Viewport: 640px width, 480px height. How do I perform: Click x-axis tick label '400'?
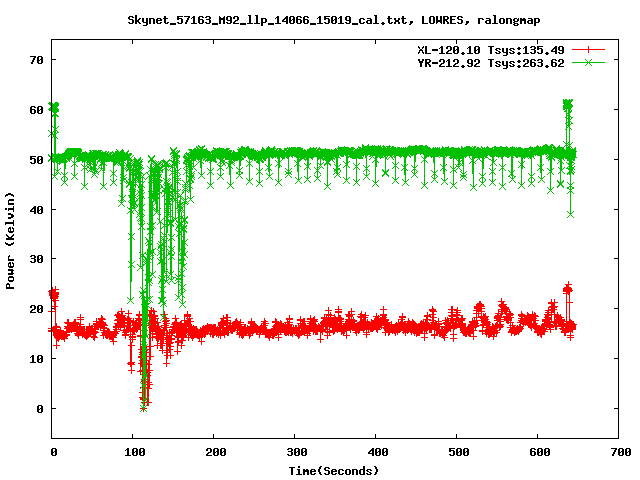click(378, 452)
